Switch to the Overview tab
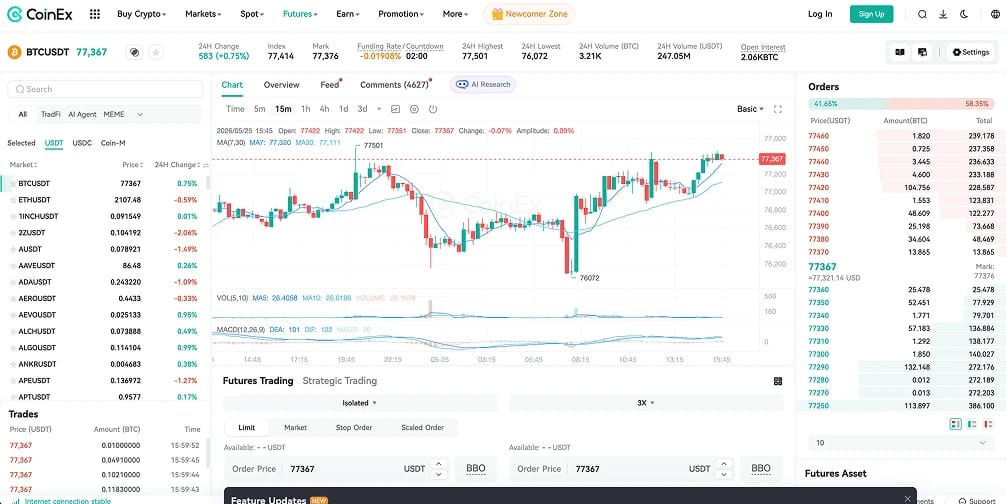The height and width of the screenshot is (504, 1006). 281,85
